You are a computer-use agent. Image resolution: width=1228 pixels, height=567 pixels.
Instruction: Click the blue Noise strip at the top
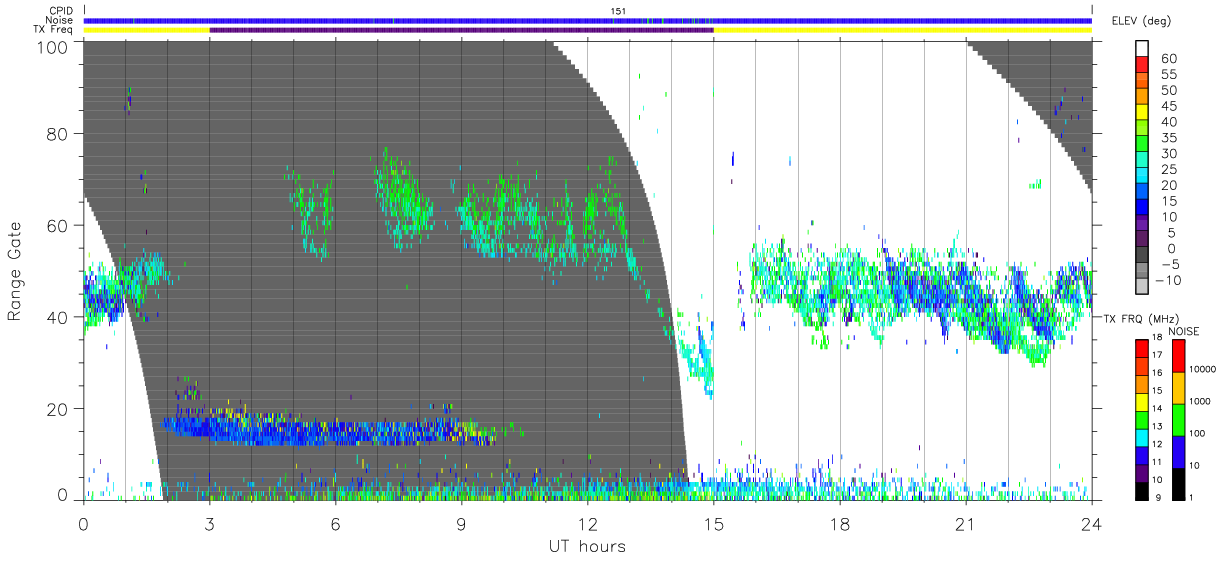(x=587, y=20)
